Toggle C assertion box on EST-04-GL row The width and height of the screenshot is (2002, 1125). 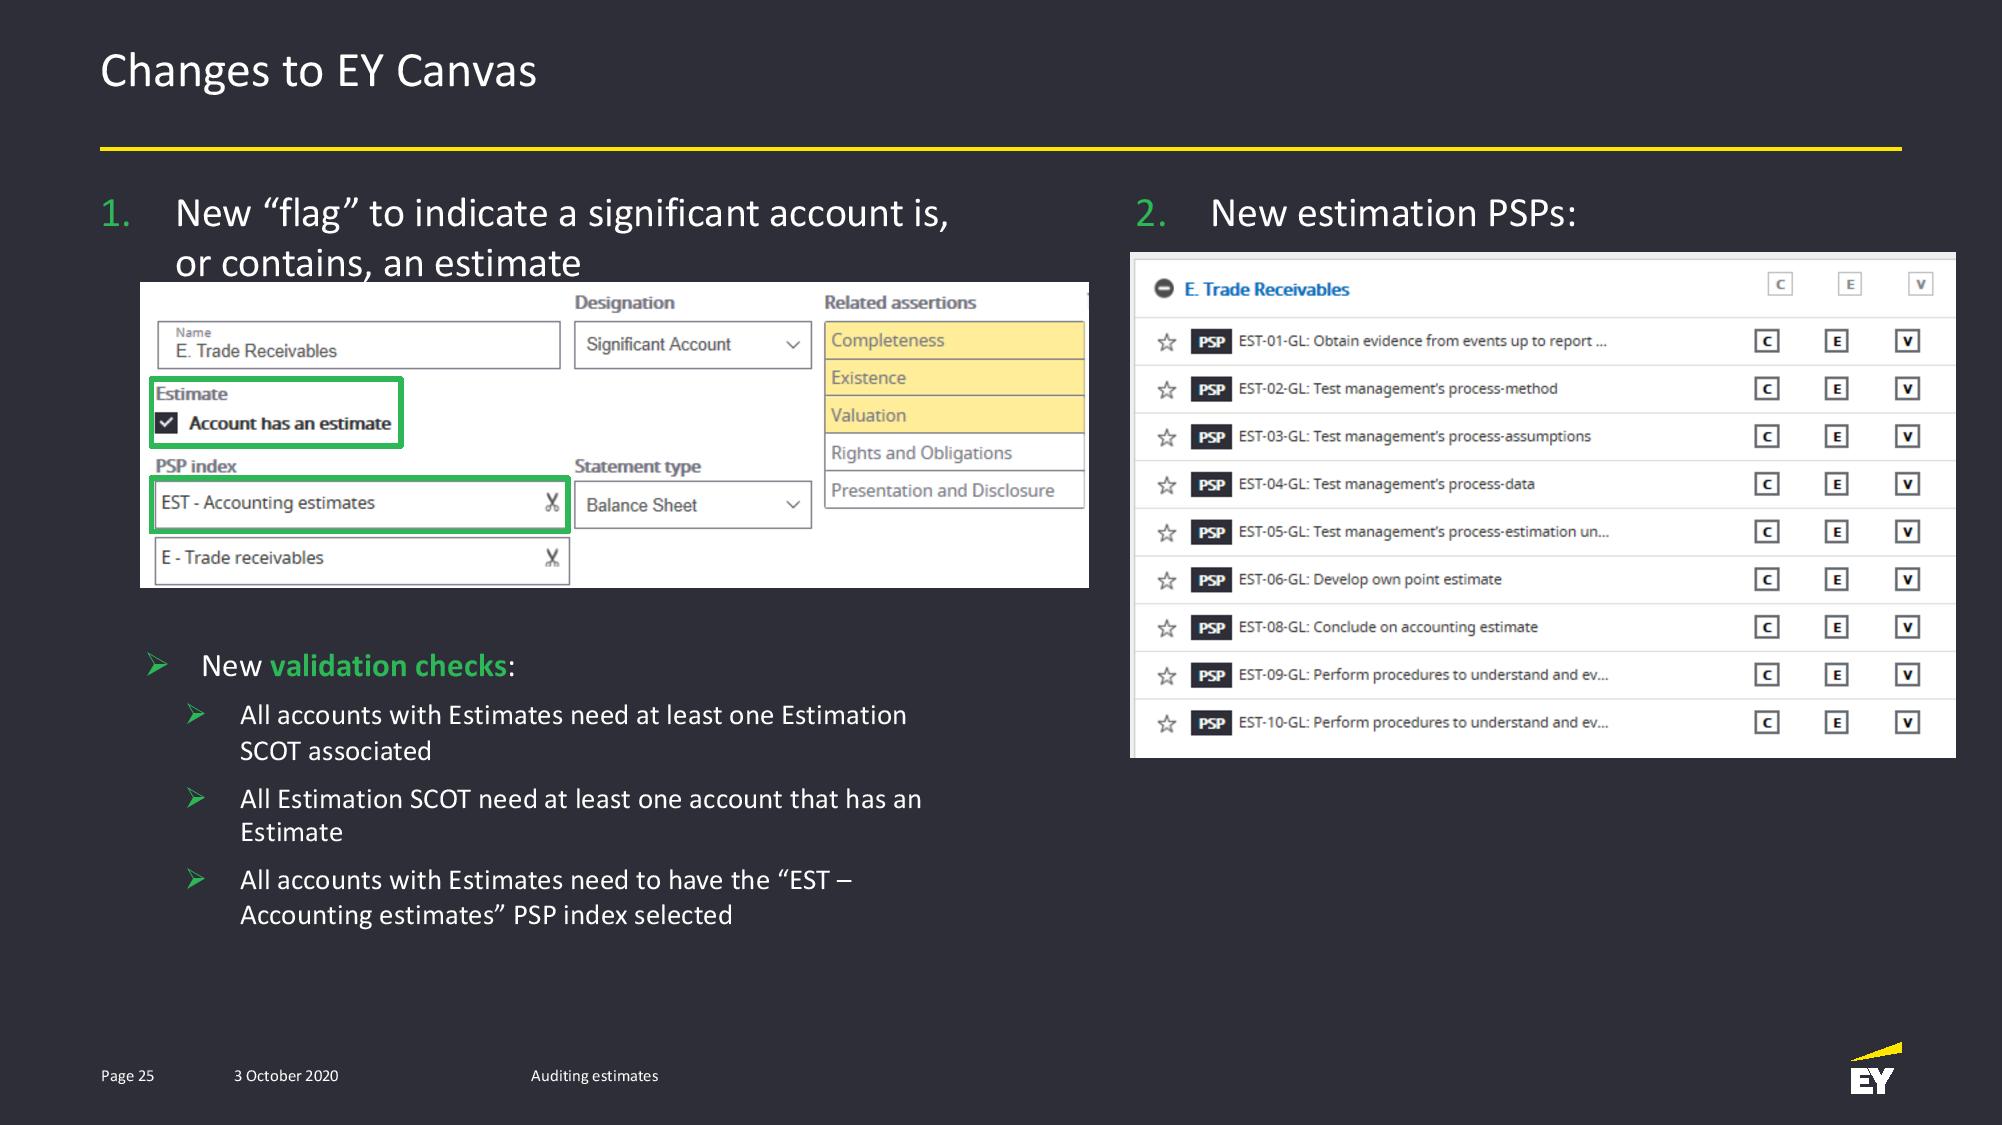tap(1767, 485)
